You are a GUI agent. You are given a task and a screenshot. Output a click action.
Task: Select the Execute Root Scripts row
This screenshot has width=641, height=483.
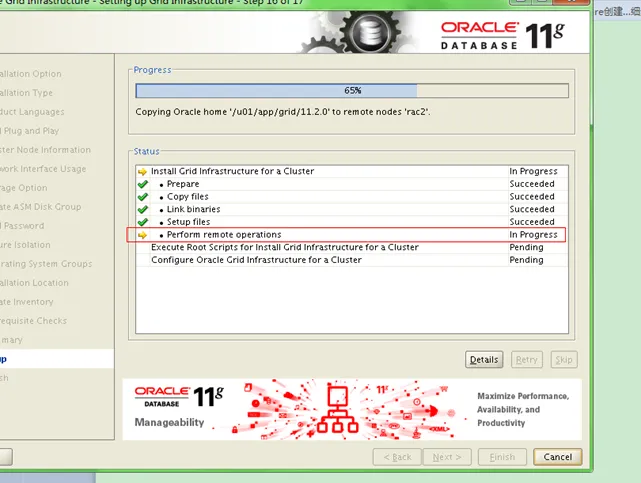click(352, 247)
